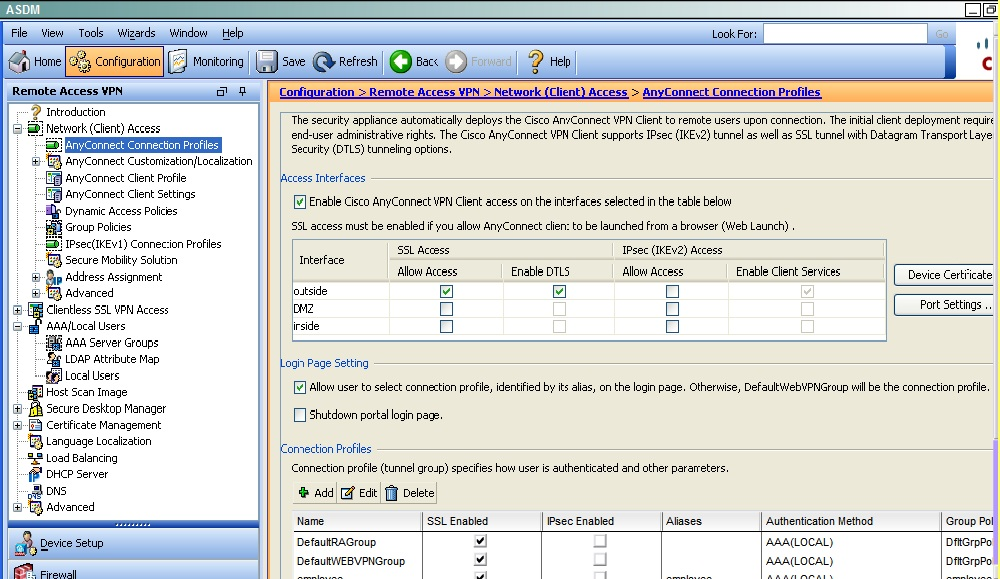Check SSL Allow Access for inside
Image resolution: width=1000 pixels, height=579 pixels.
click(446, 326)
